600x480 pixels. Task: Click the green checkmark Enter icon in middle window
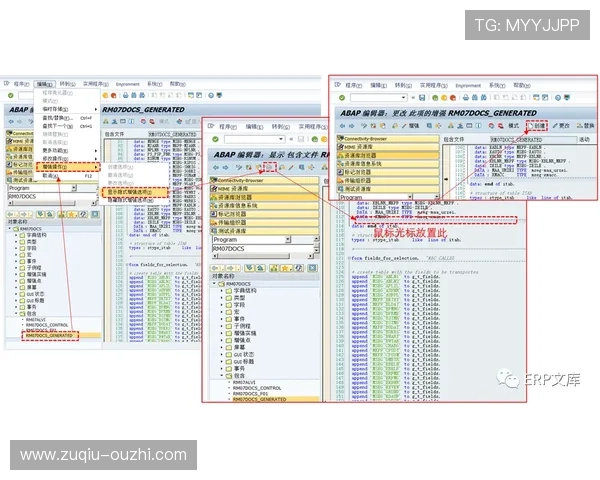coord(215,139)
